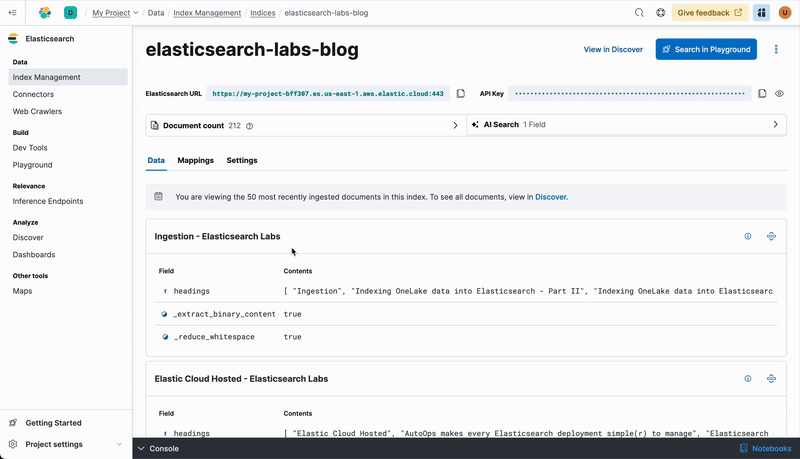800x459 pixels.
Task: Collapse the side navigation menu icon
Action: coord(13,13)
